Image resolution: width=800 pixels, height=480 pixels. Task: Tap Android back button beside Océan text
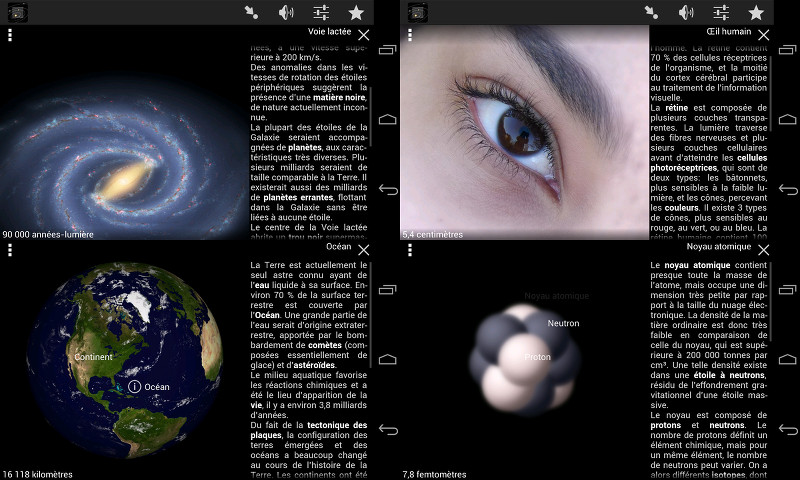point(388,430)
